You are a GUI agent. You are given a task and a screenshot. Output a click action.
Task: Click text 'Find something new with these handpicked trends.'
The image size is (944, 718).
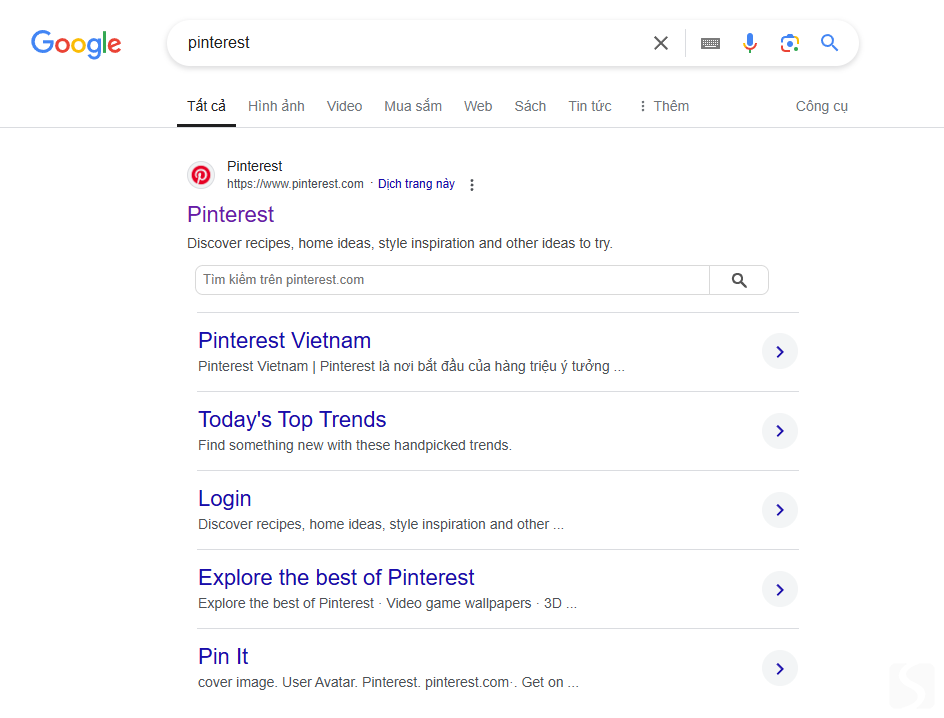coord(355,445)
